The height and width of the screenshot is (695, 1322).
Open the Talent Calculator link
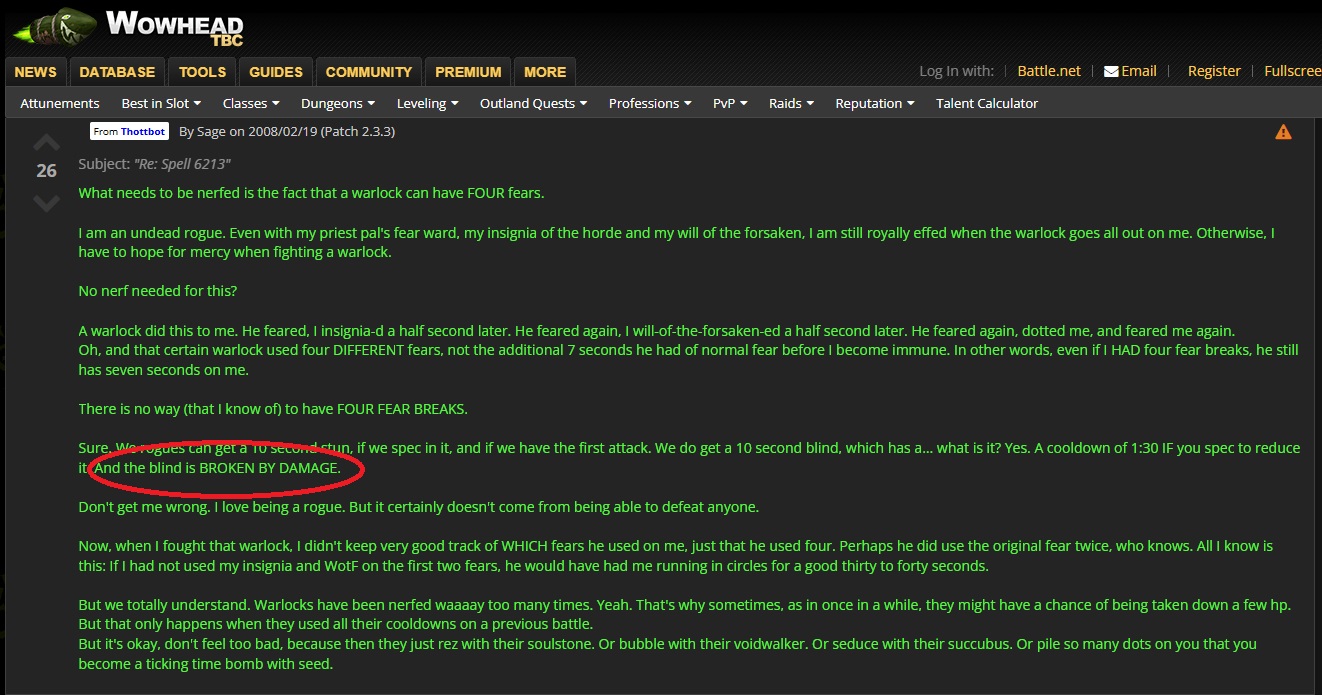(x=987, y=103)
